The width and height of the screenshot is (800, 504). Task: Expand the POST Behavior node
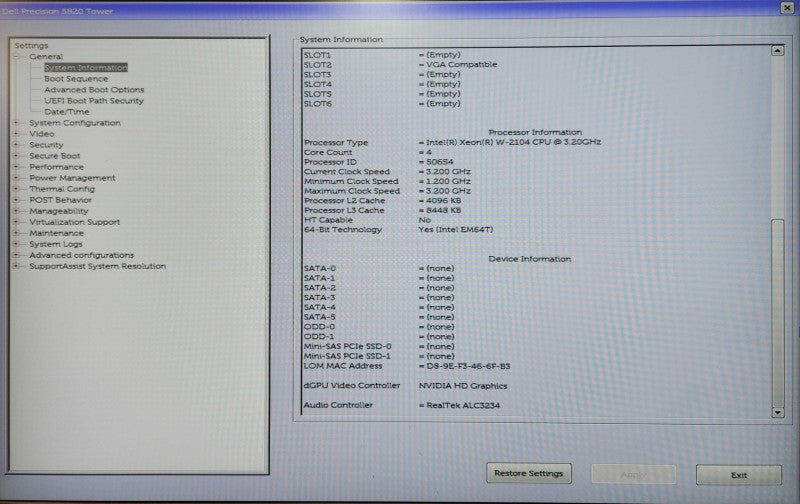pyautogui.click(x=16, y=200)
